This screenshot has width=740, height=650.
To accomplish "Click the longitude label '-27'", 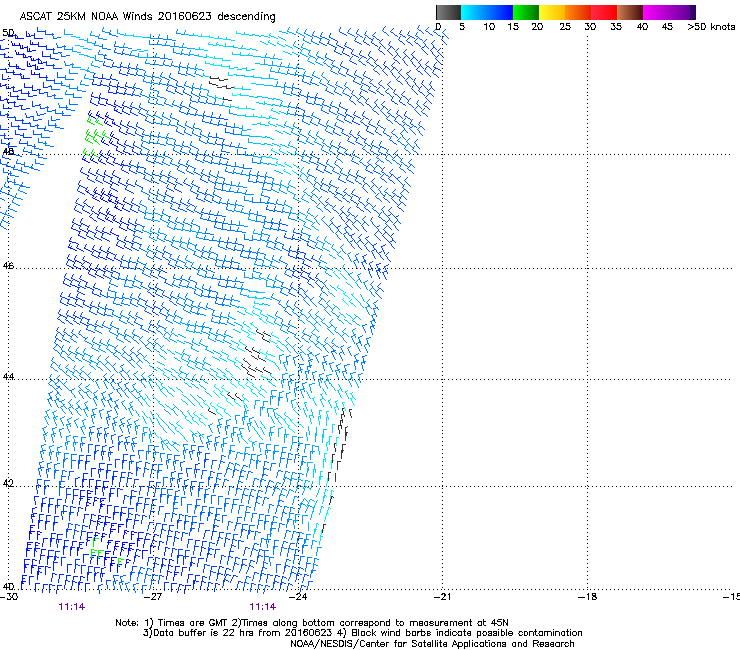I will (x=153, y=597).
